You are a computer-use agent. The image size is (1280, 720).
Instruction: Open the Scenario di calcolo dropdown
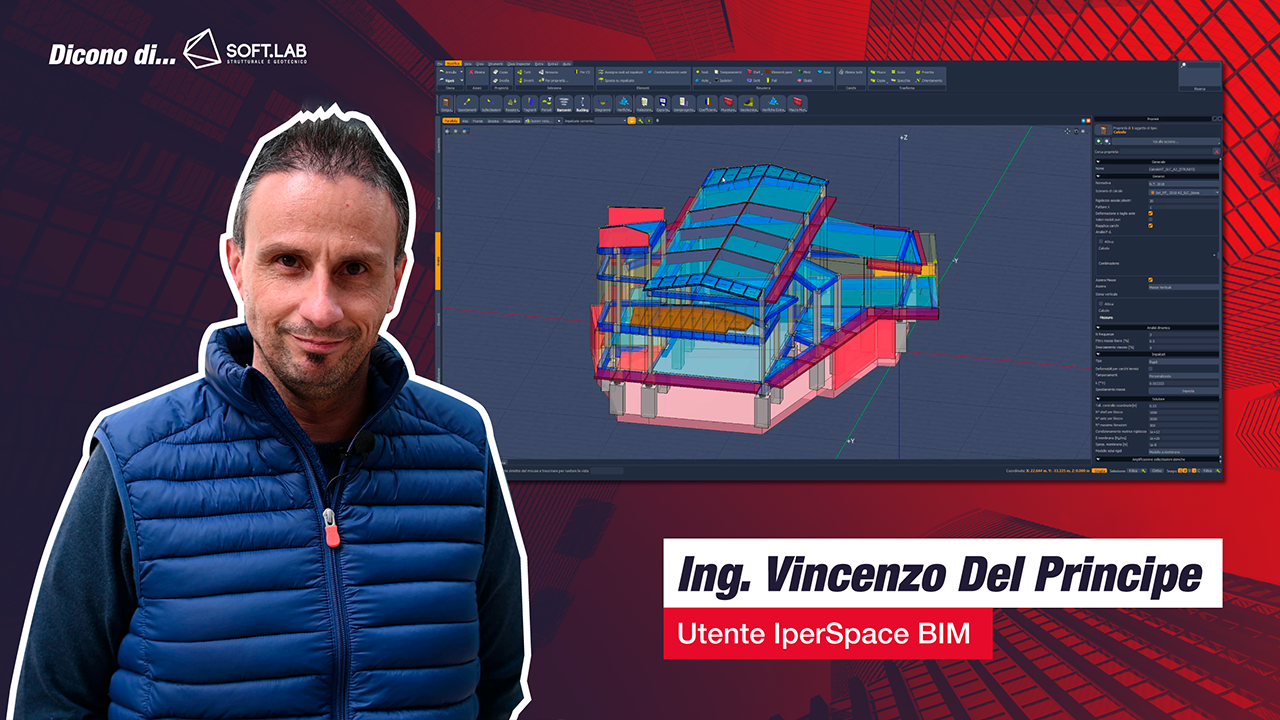click(1184, 192)
